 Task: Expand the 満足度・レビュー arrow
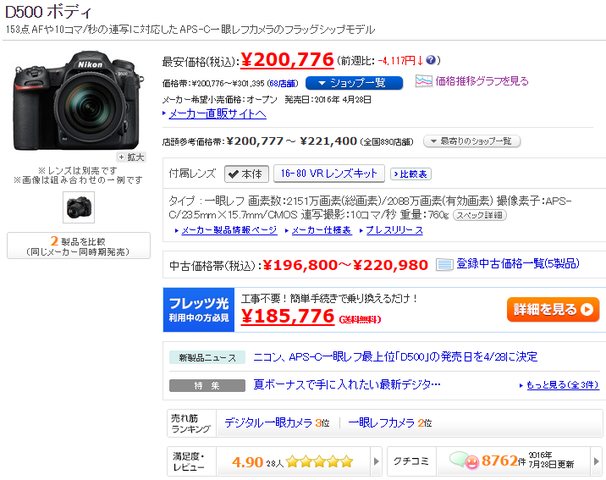click(x=376, y=461)
